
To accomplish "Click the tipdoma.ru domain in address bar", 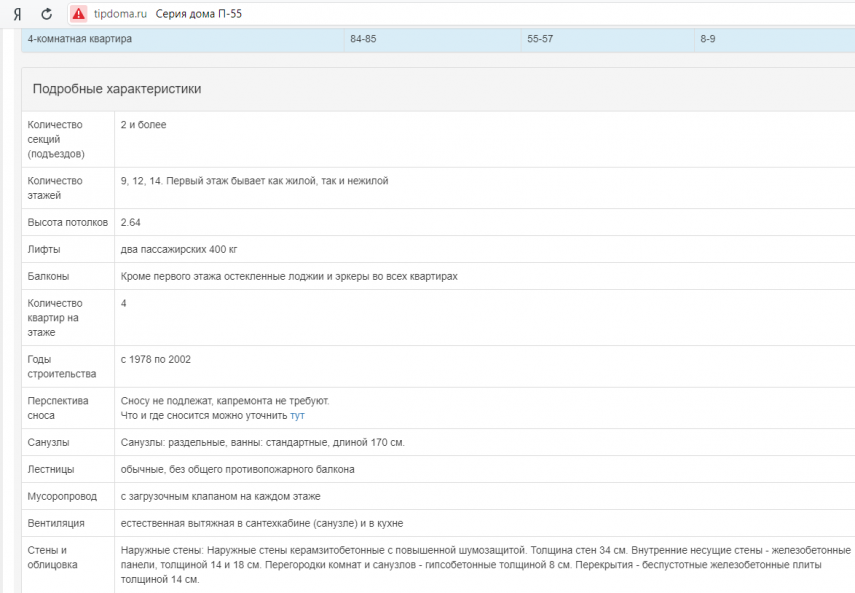I will tap(119, 14).
